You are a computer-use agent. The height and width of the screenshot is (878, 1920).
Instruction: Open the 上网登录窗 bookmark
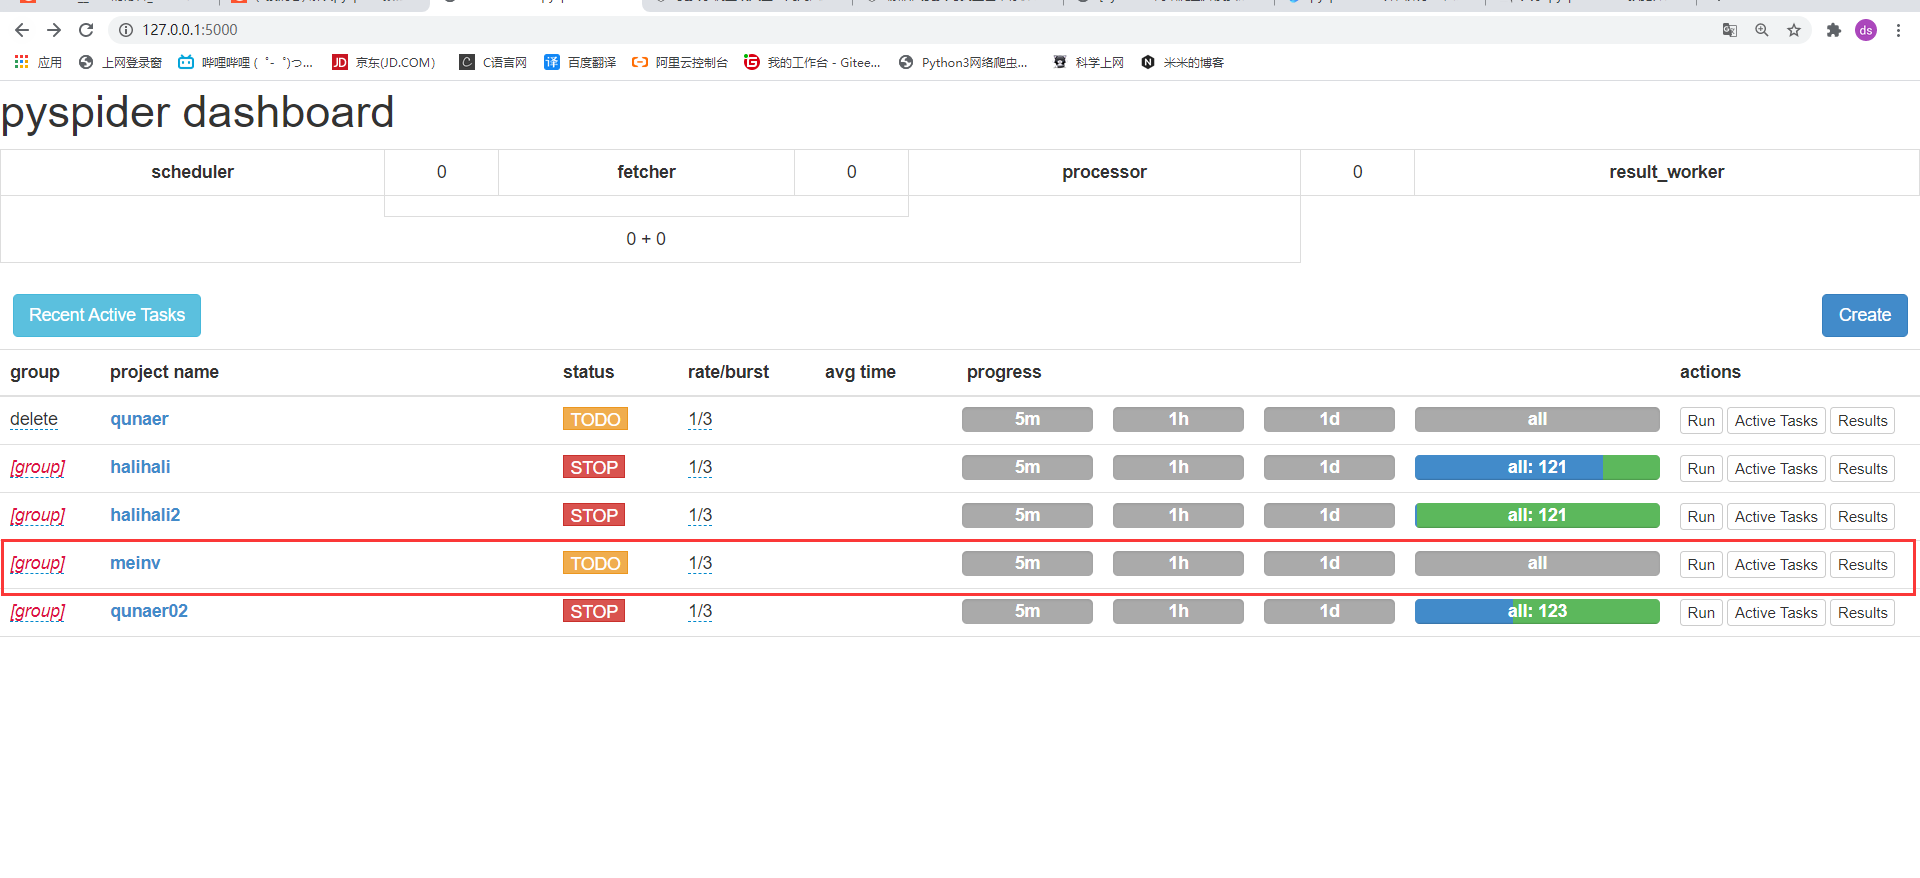pyautogui.click(x=120, y=62)
